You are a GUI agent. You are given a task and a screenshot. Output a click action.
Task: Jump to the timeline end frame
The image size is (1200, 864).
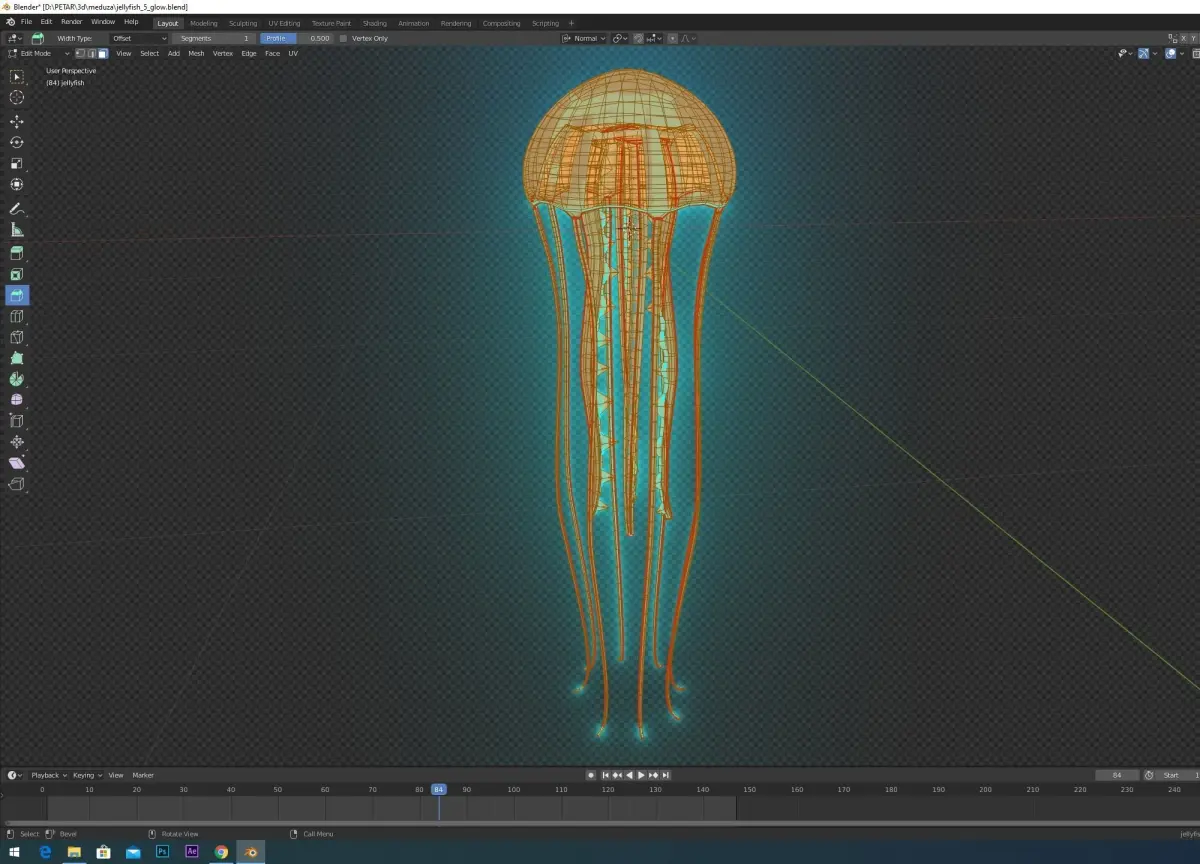click(x=666, y=775)
